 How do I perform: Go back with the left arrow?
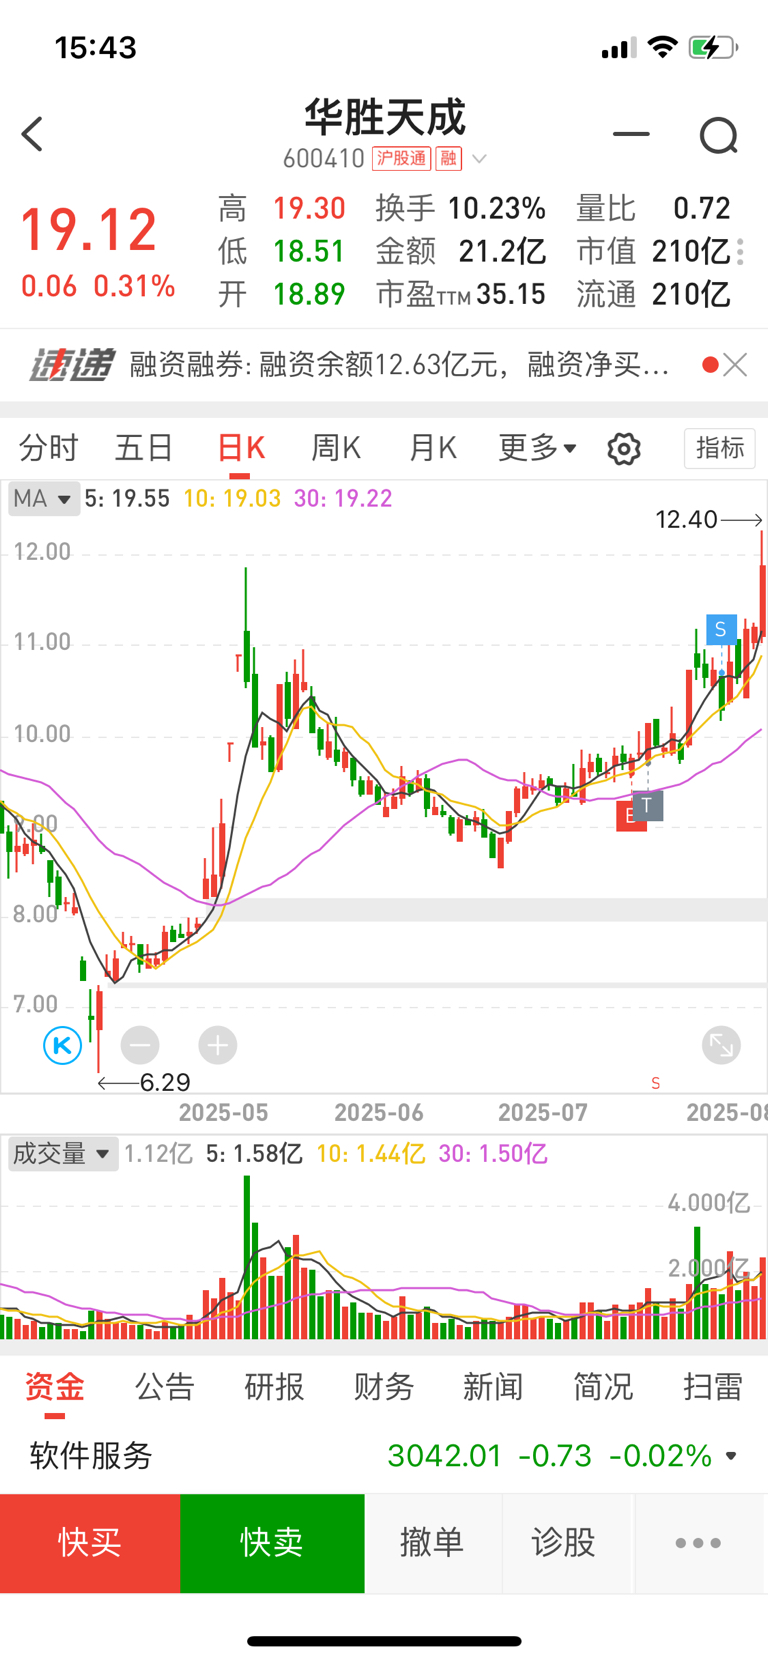tap(32, 134)
